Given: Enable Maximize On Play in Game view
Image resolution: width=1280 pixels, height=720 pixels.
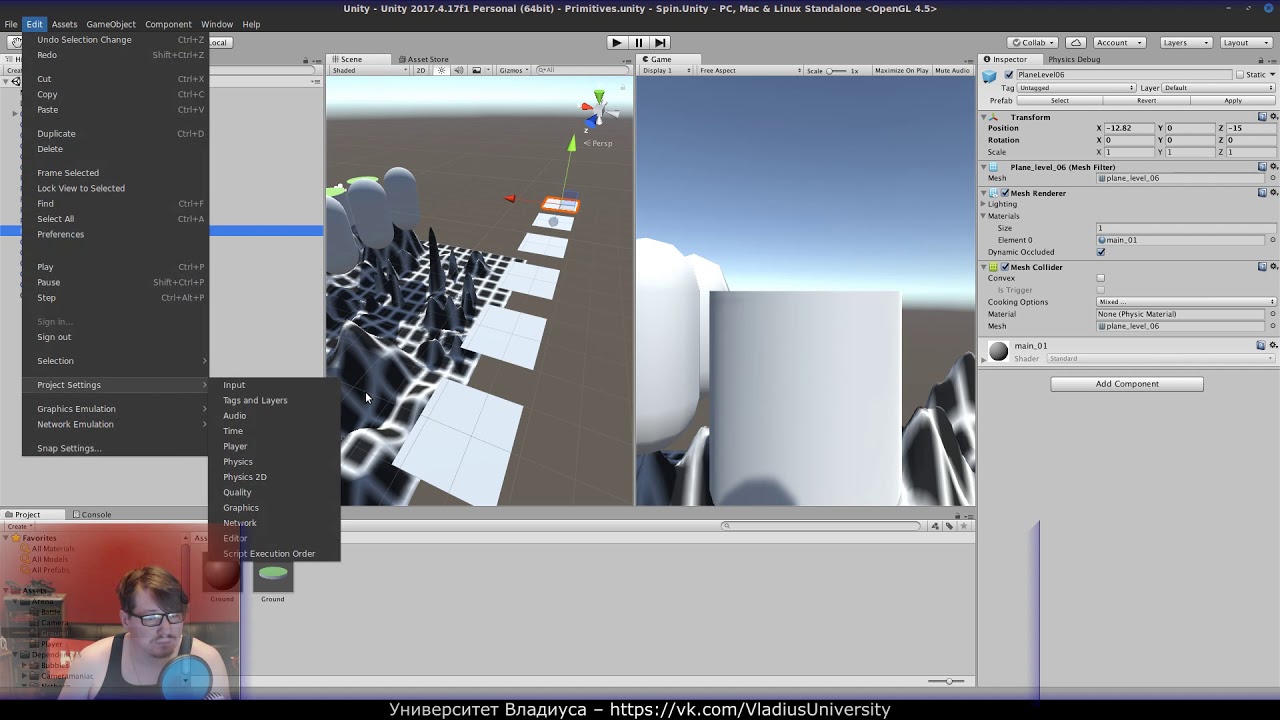Looking at the screenshot, I should [902, 70].
